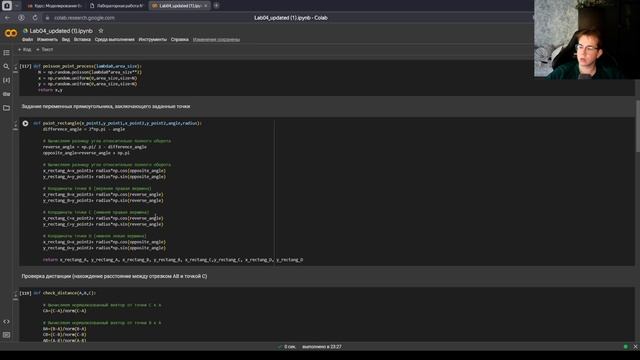The image size is (640, 360).
Task: Click the return x_rectang_A line of code
Action: [173, 260]
